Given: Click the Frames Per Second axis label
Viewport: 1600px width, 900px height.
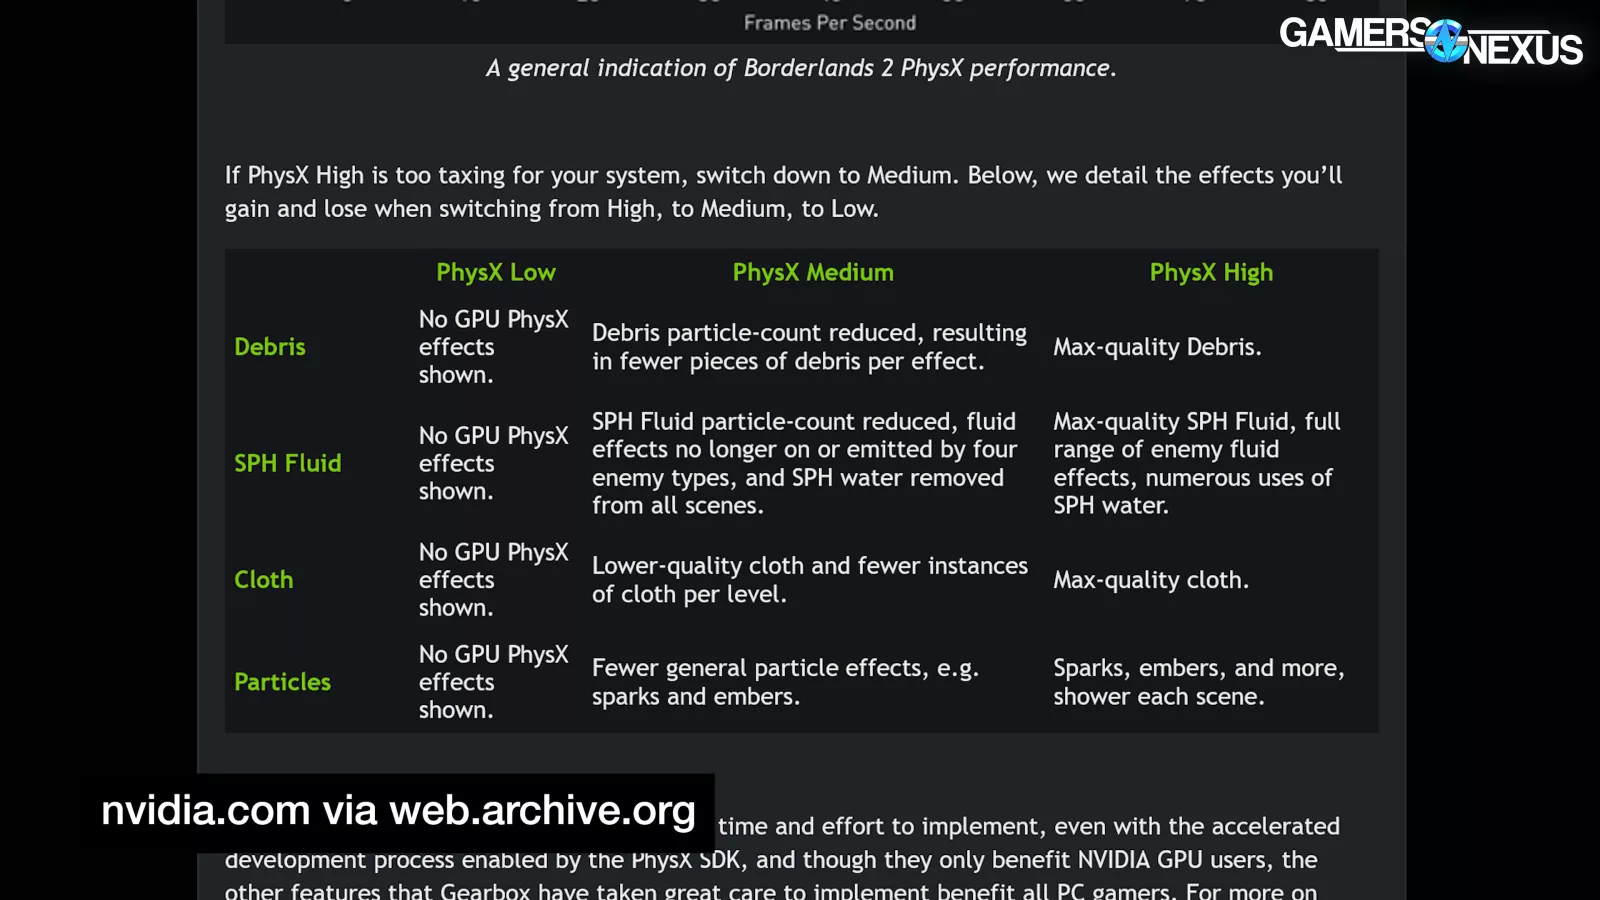Looking at the screenshot, I should [829, 23].
